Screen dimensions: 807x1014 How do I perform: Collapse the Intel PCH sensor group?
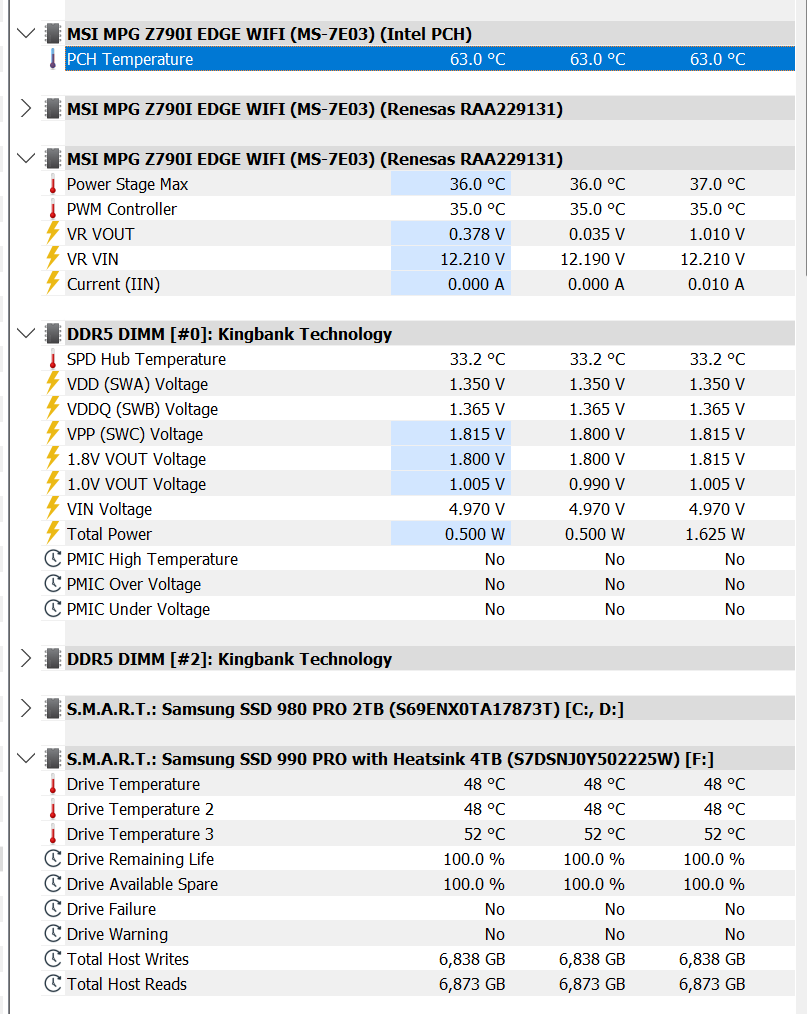click(x=26, y=34)
